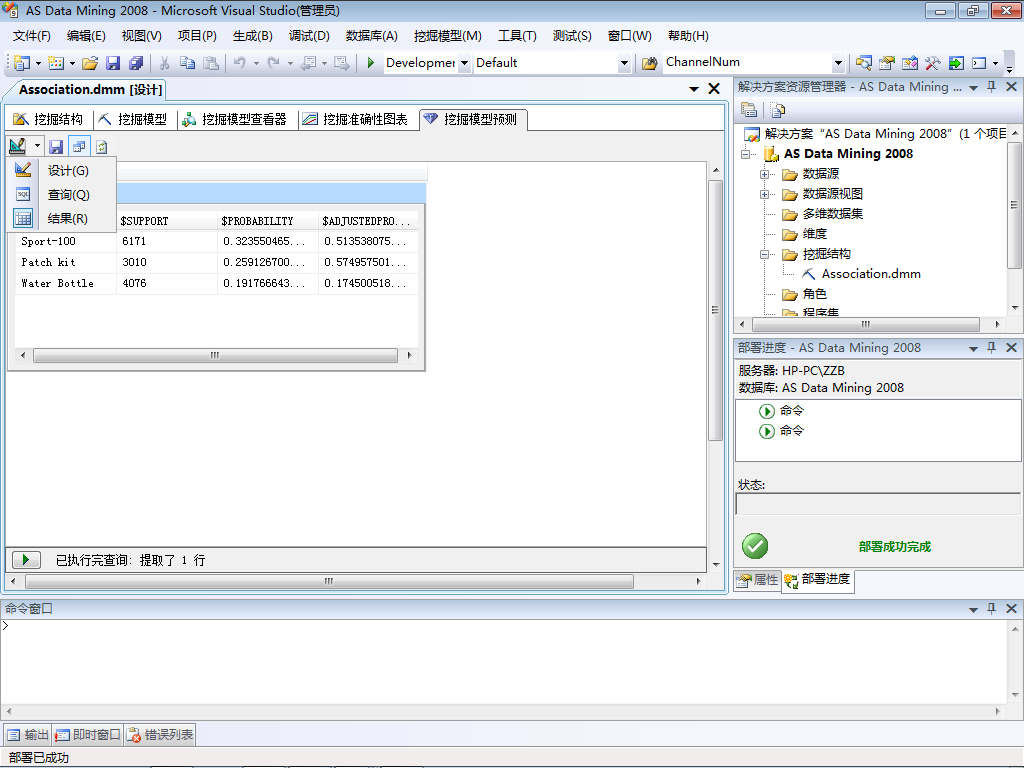
Task: Open the 输出 tab at bottom
Action: (x=28, y=735)
